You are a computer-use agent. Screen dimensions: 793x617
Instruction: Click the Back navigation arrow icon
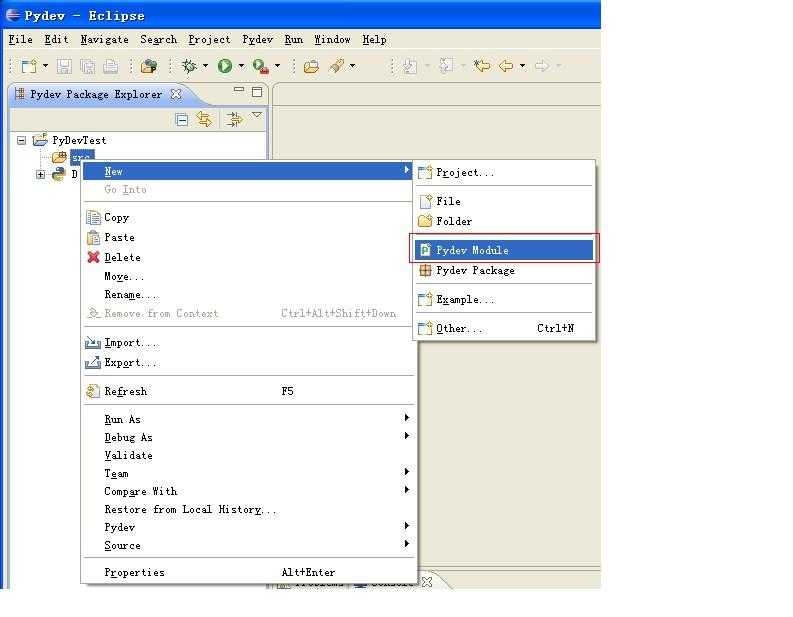point(506,66)
